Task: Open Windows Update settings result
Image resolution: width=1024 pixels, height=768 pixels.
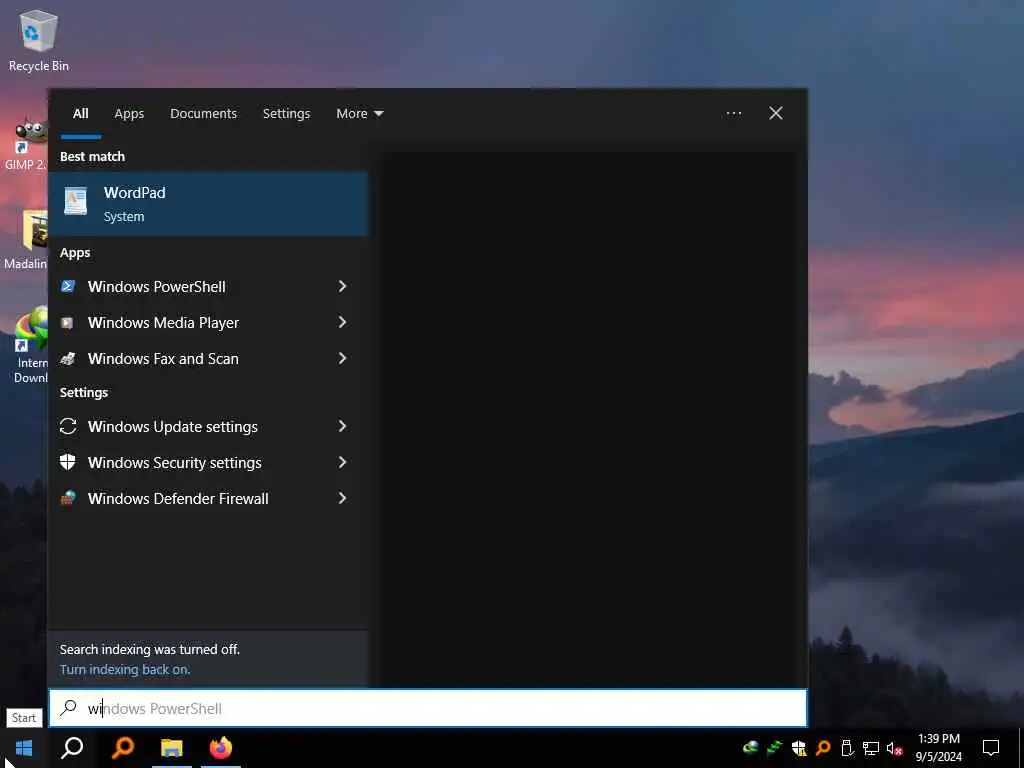Action: pyautogui.click(x=208, y=426)
